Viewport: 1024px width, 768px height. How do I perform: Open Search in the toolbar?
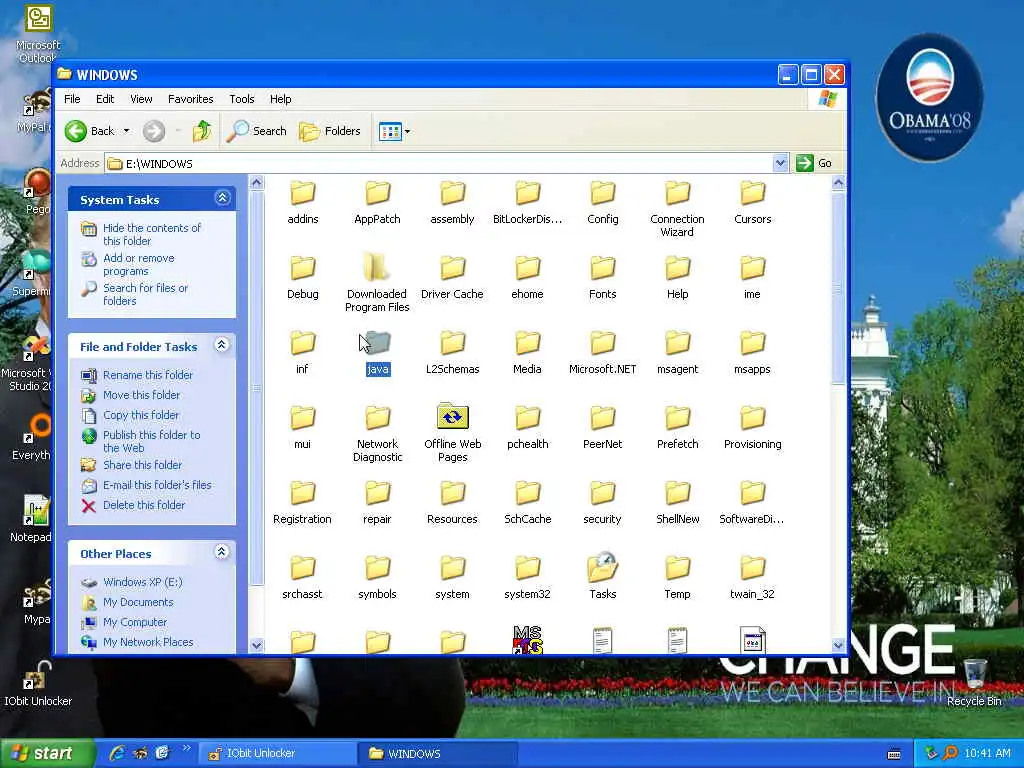click(257, 131)
